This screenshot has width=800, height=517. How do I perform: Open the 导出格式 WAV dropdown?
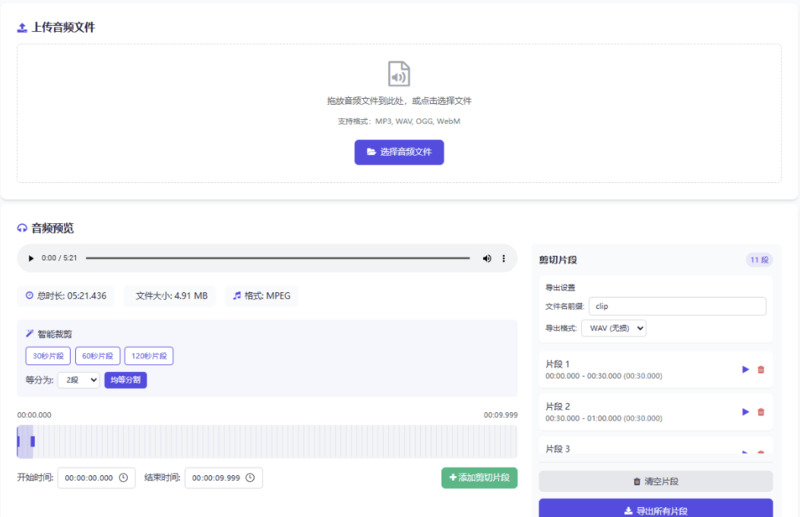[617, 328]
